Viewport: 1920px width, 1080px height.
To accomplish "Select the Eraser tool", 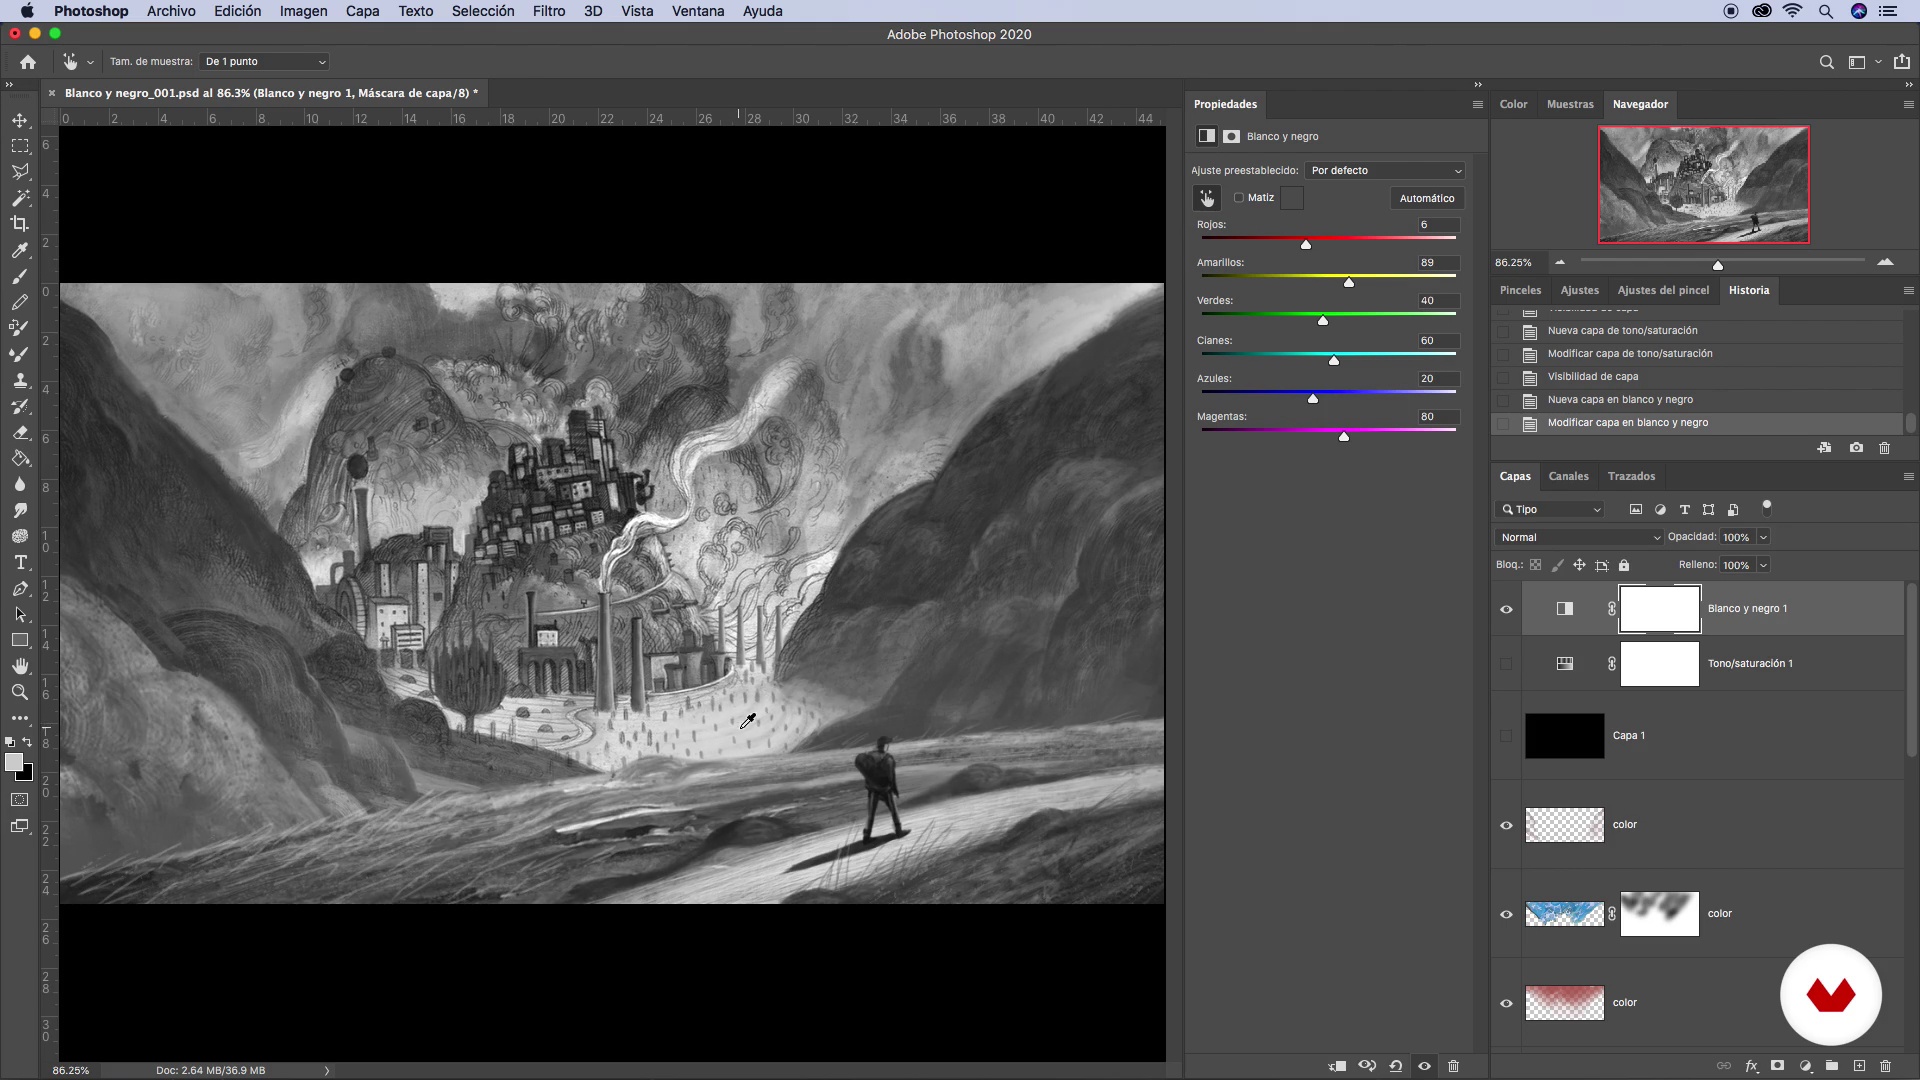I will coord(20,433).
